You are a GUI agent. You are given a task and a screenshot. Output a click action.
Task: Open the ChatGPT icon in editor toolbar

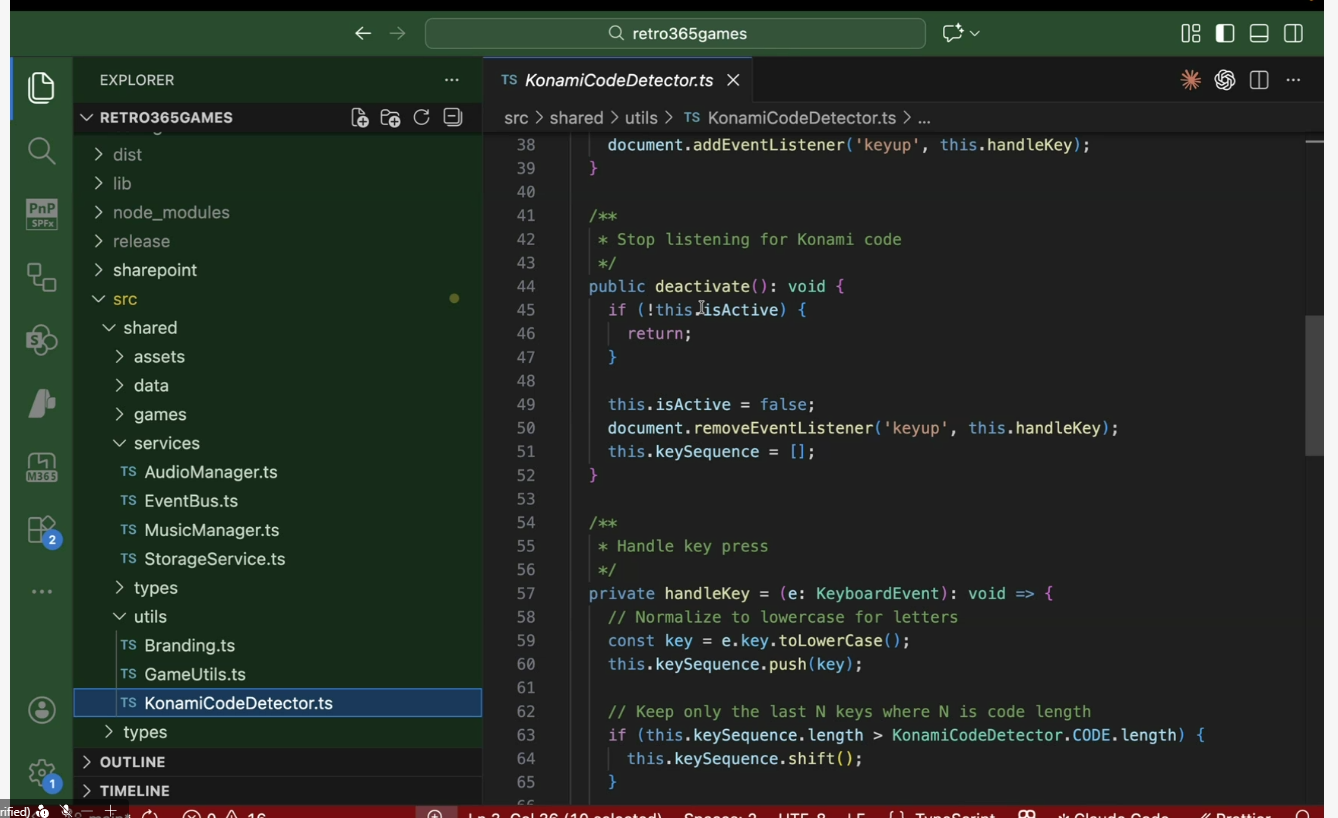1224,80
